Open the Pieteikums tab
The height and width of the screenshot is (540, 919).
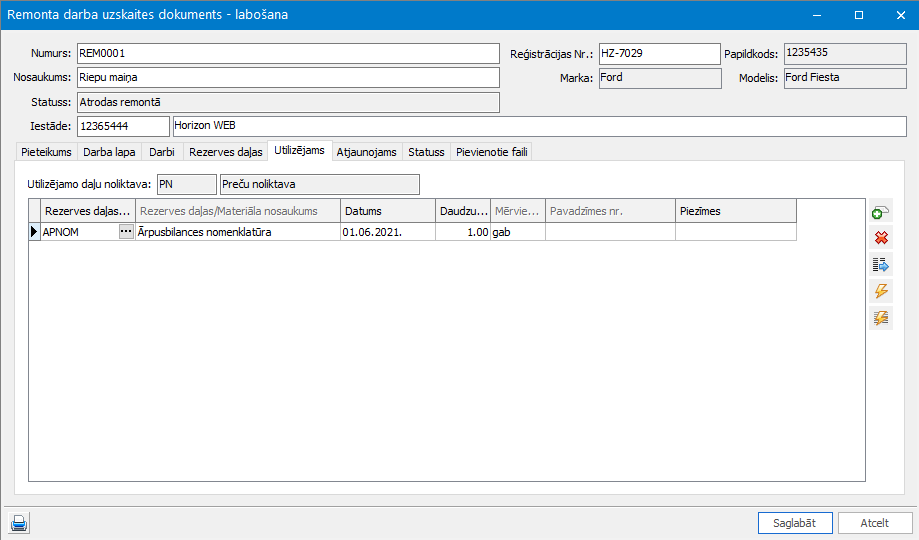[x=46, y=152]
